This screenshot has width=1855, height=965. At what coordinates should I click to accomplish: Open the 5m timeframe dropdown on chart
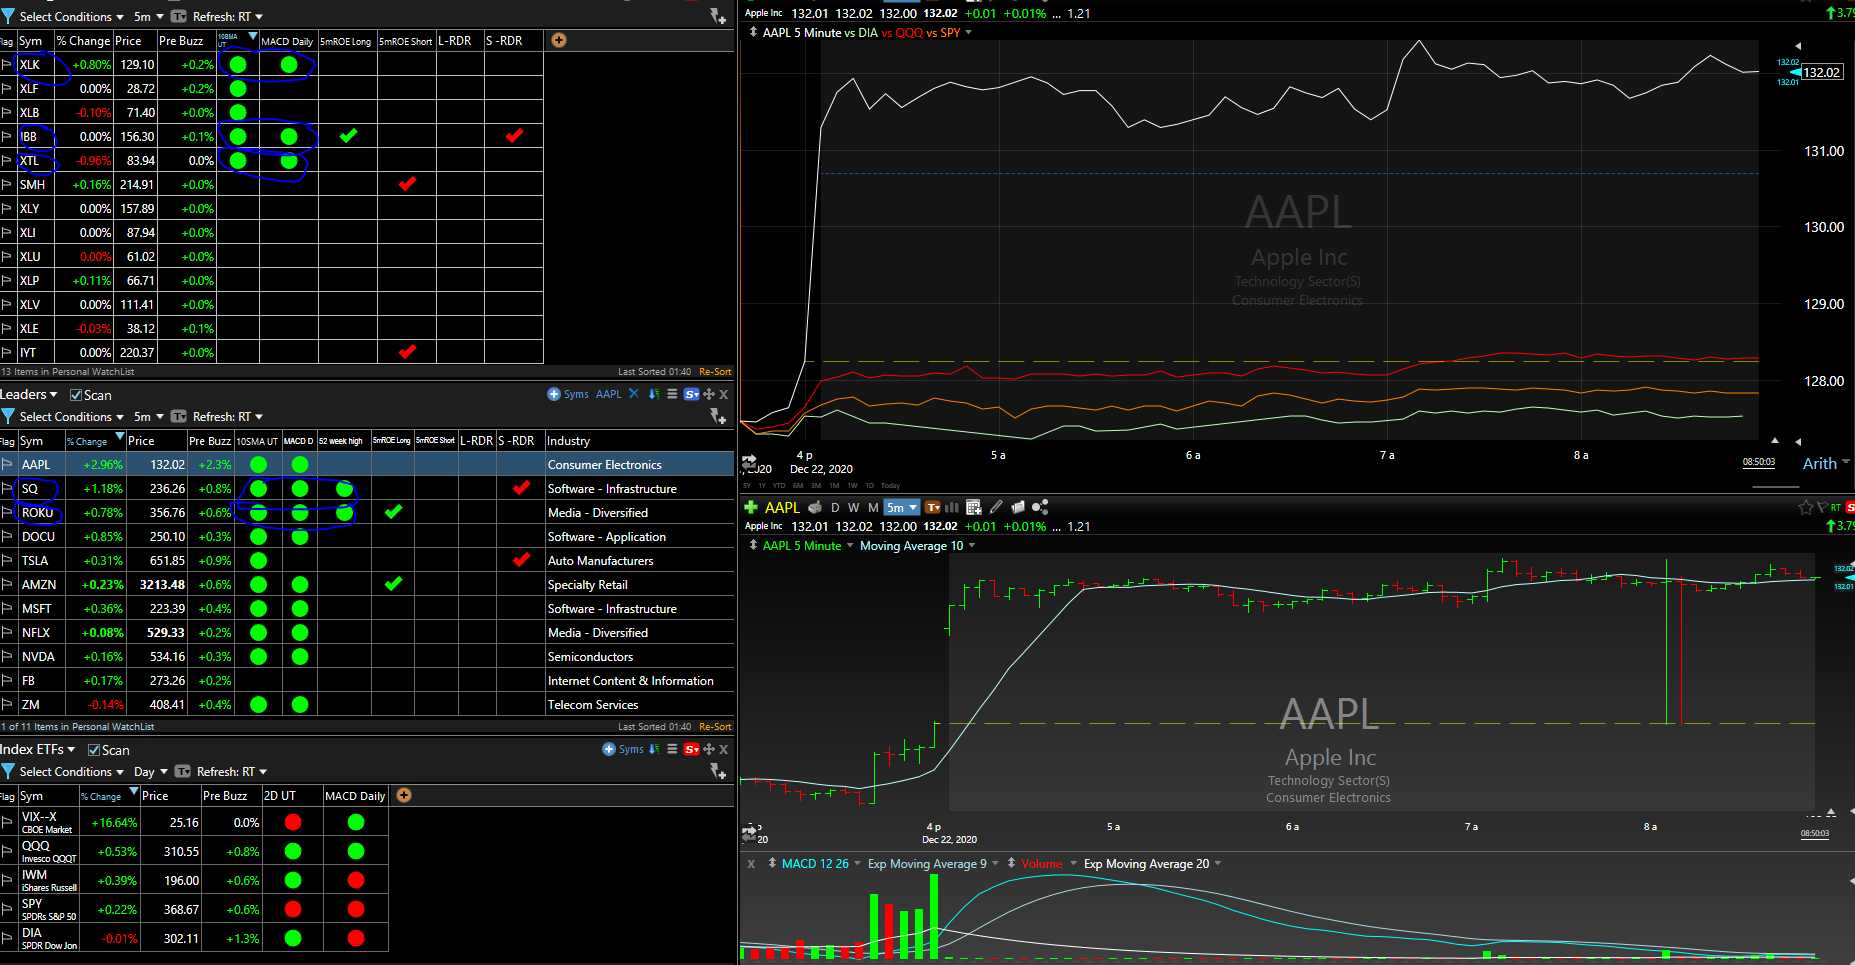coord(901,507)
